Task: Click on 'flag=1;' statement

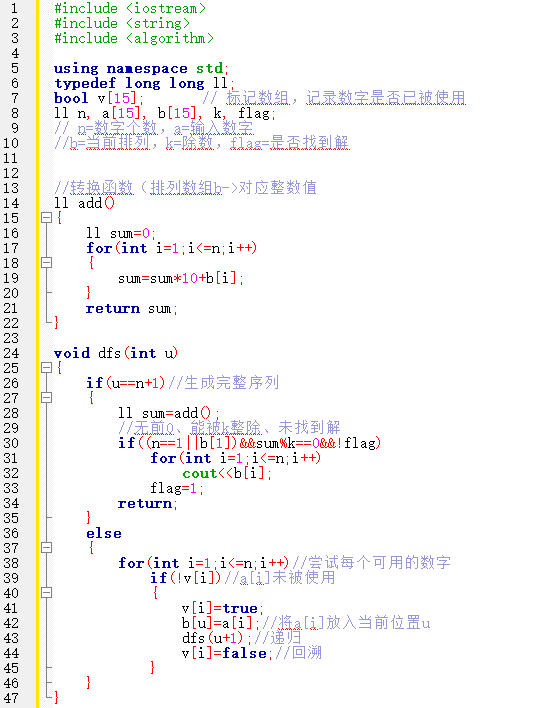Action: point(177,488)
